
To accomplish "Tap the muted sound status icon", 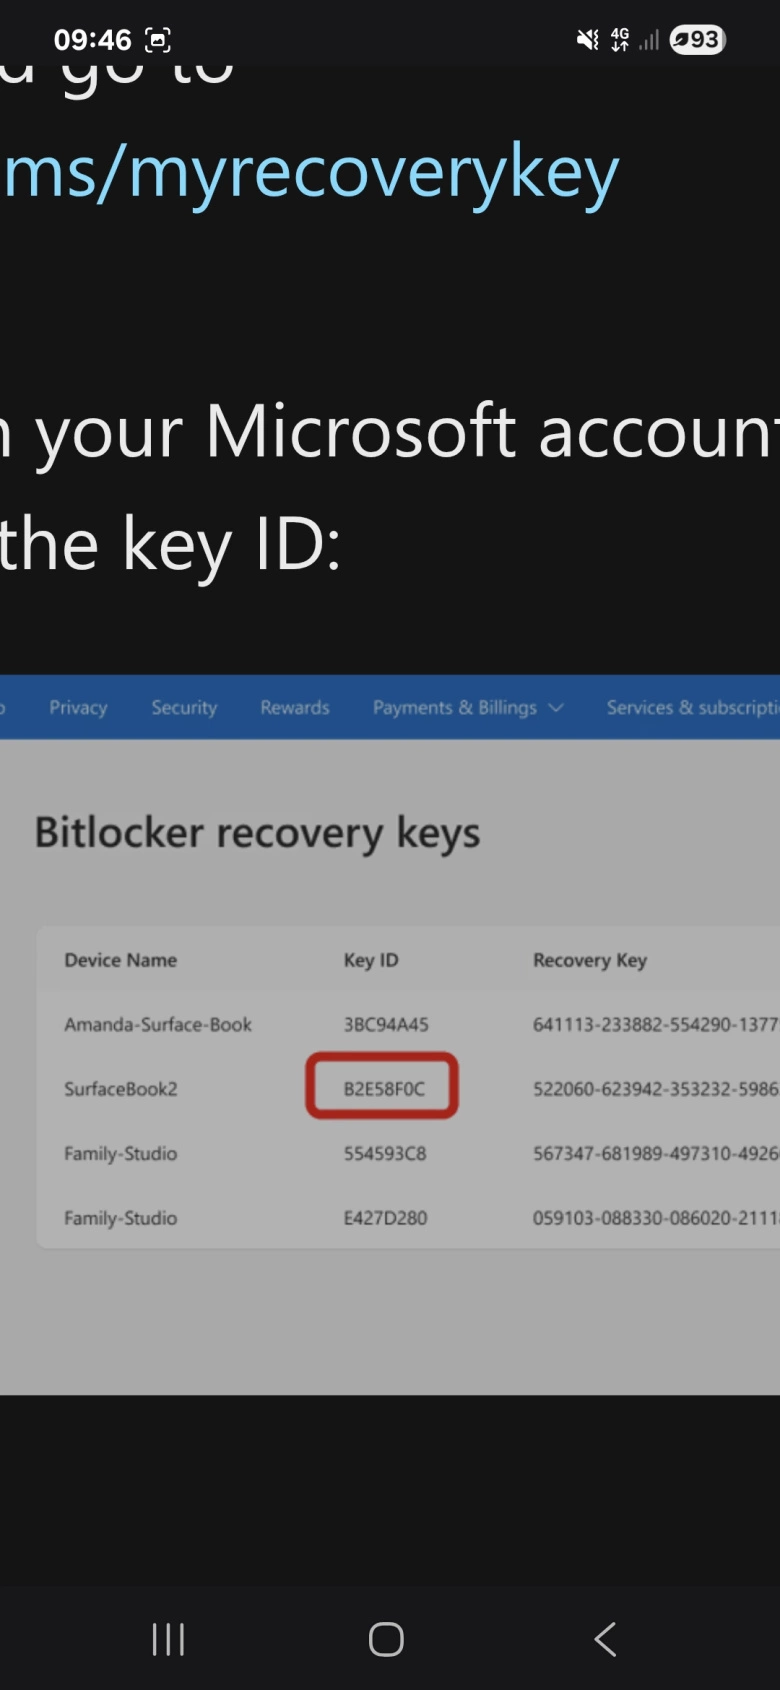I will click(587, 40).
